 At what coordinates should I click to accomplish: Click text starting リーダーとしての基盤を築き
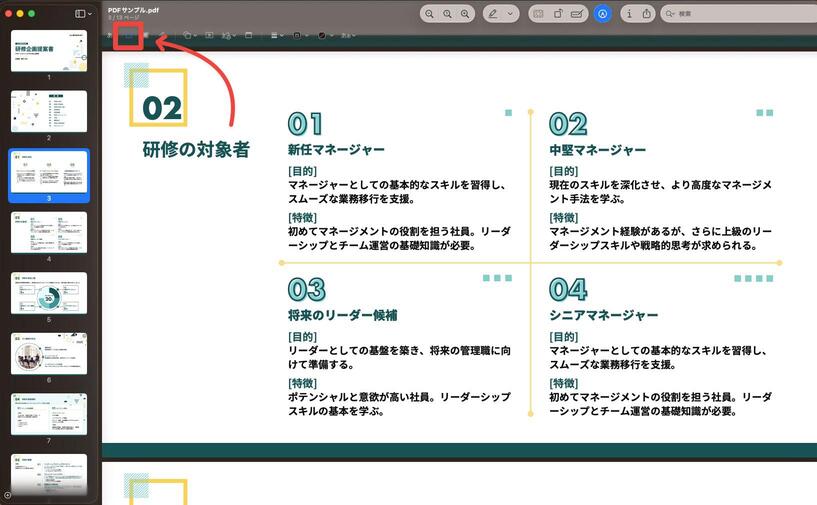pos(399,358)
